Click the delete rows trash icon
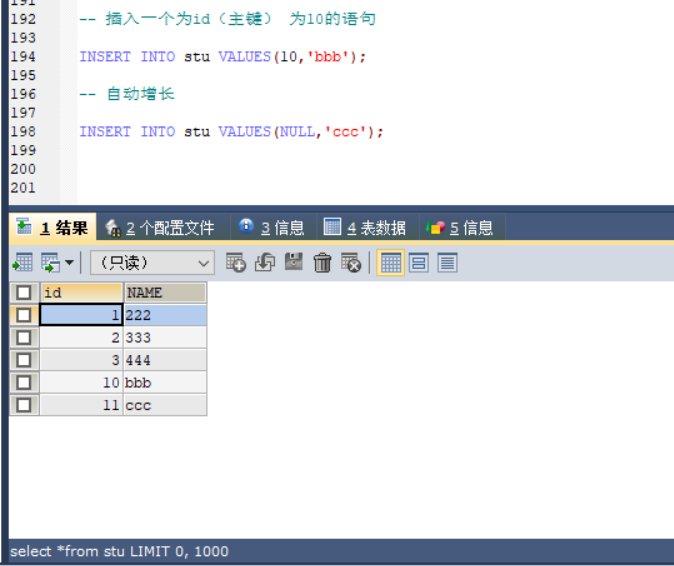 tap(322, 262)
